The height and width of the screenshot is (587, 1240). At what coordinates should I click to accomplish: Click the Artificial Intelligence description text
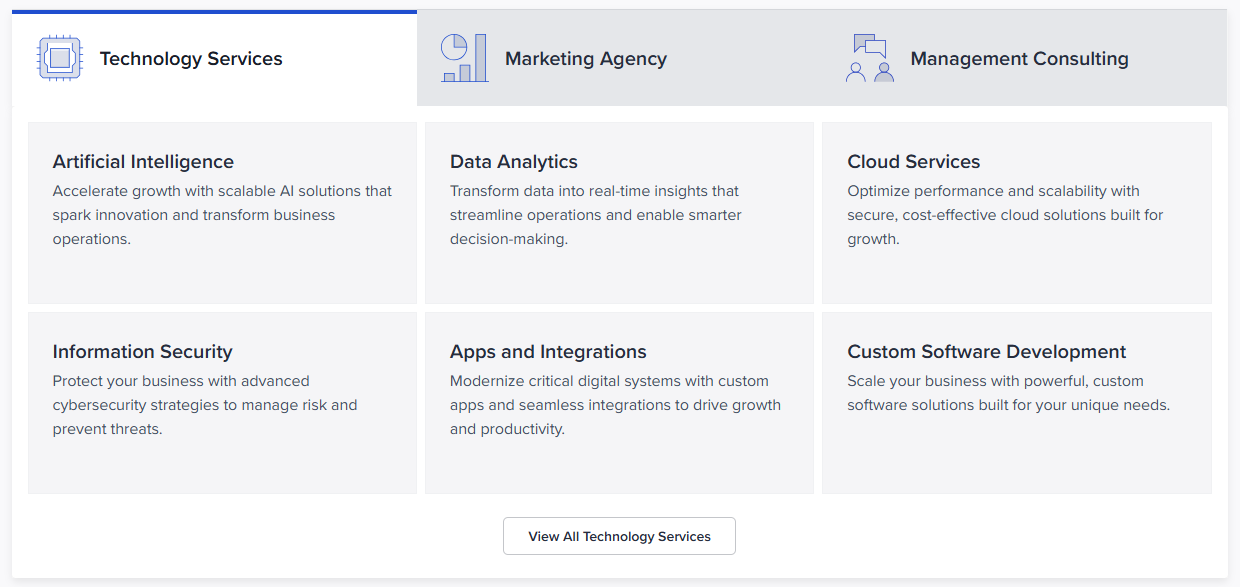222,215
